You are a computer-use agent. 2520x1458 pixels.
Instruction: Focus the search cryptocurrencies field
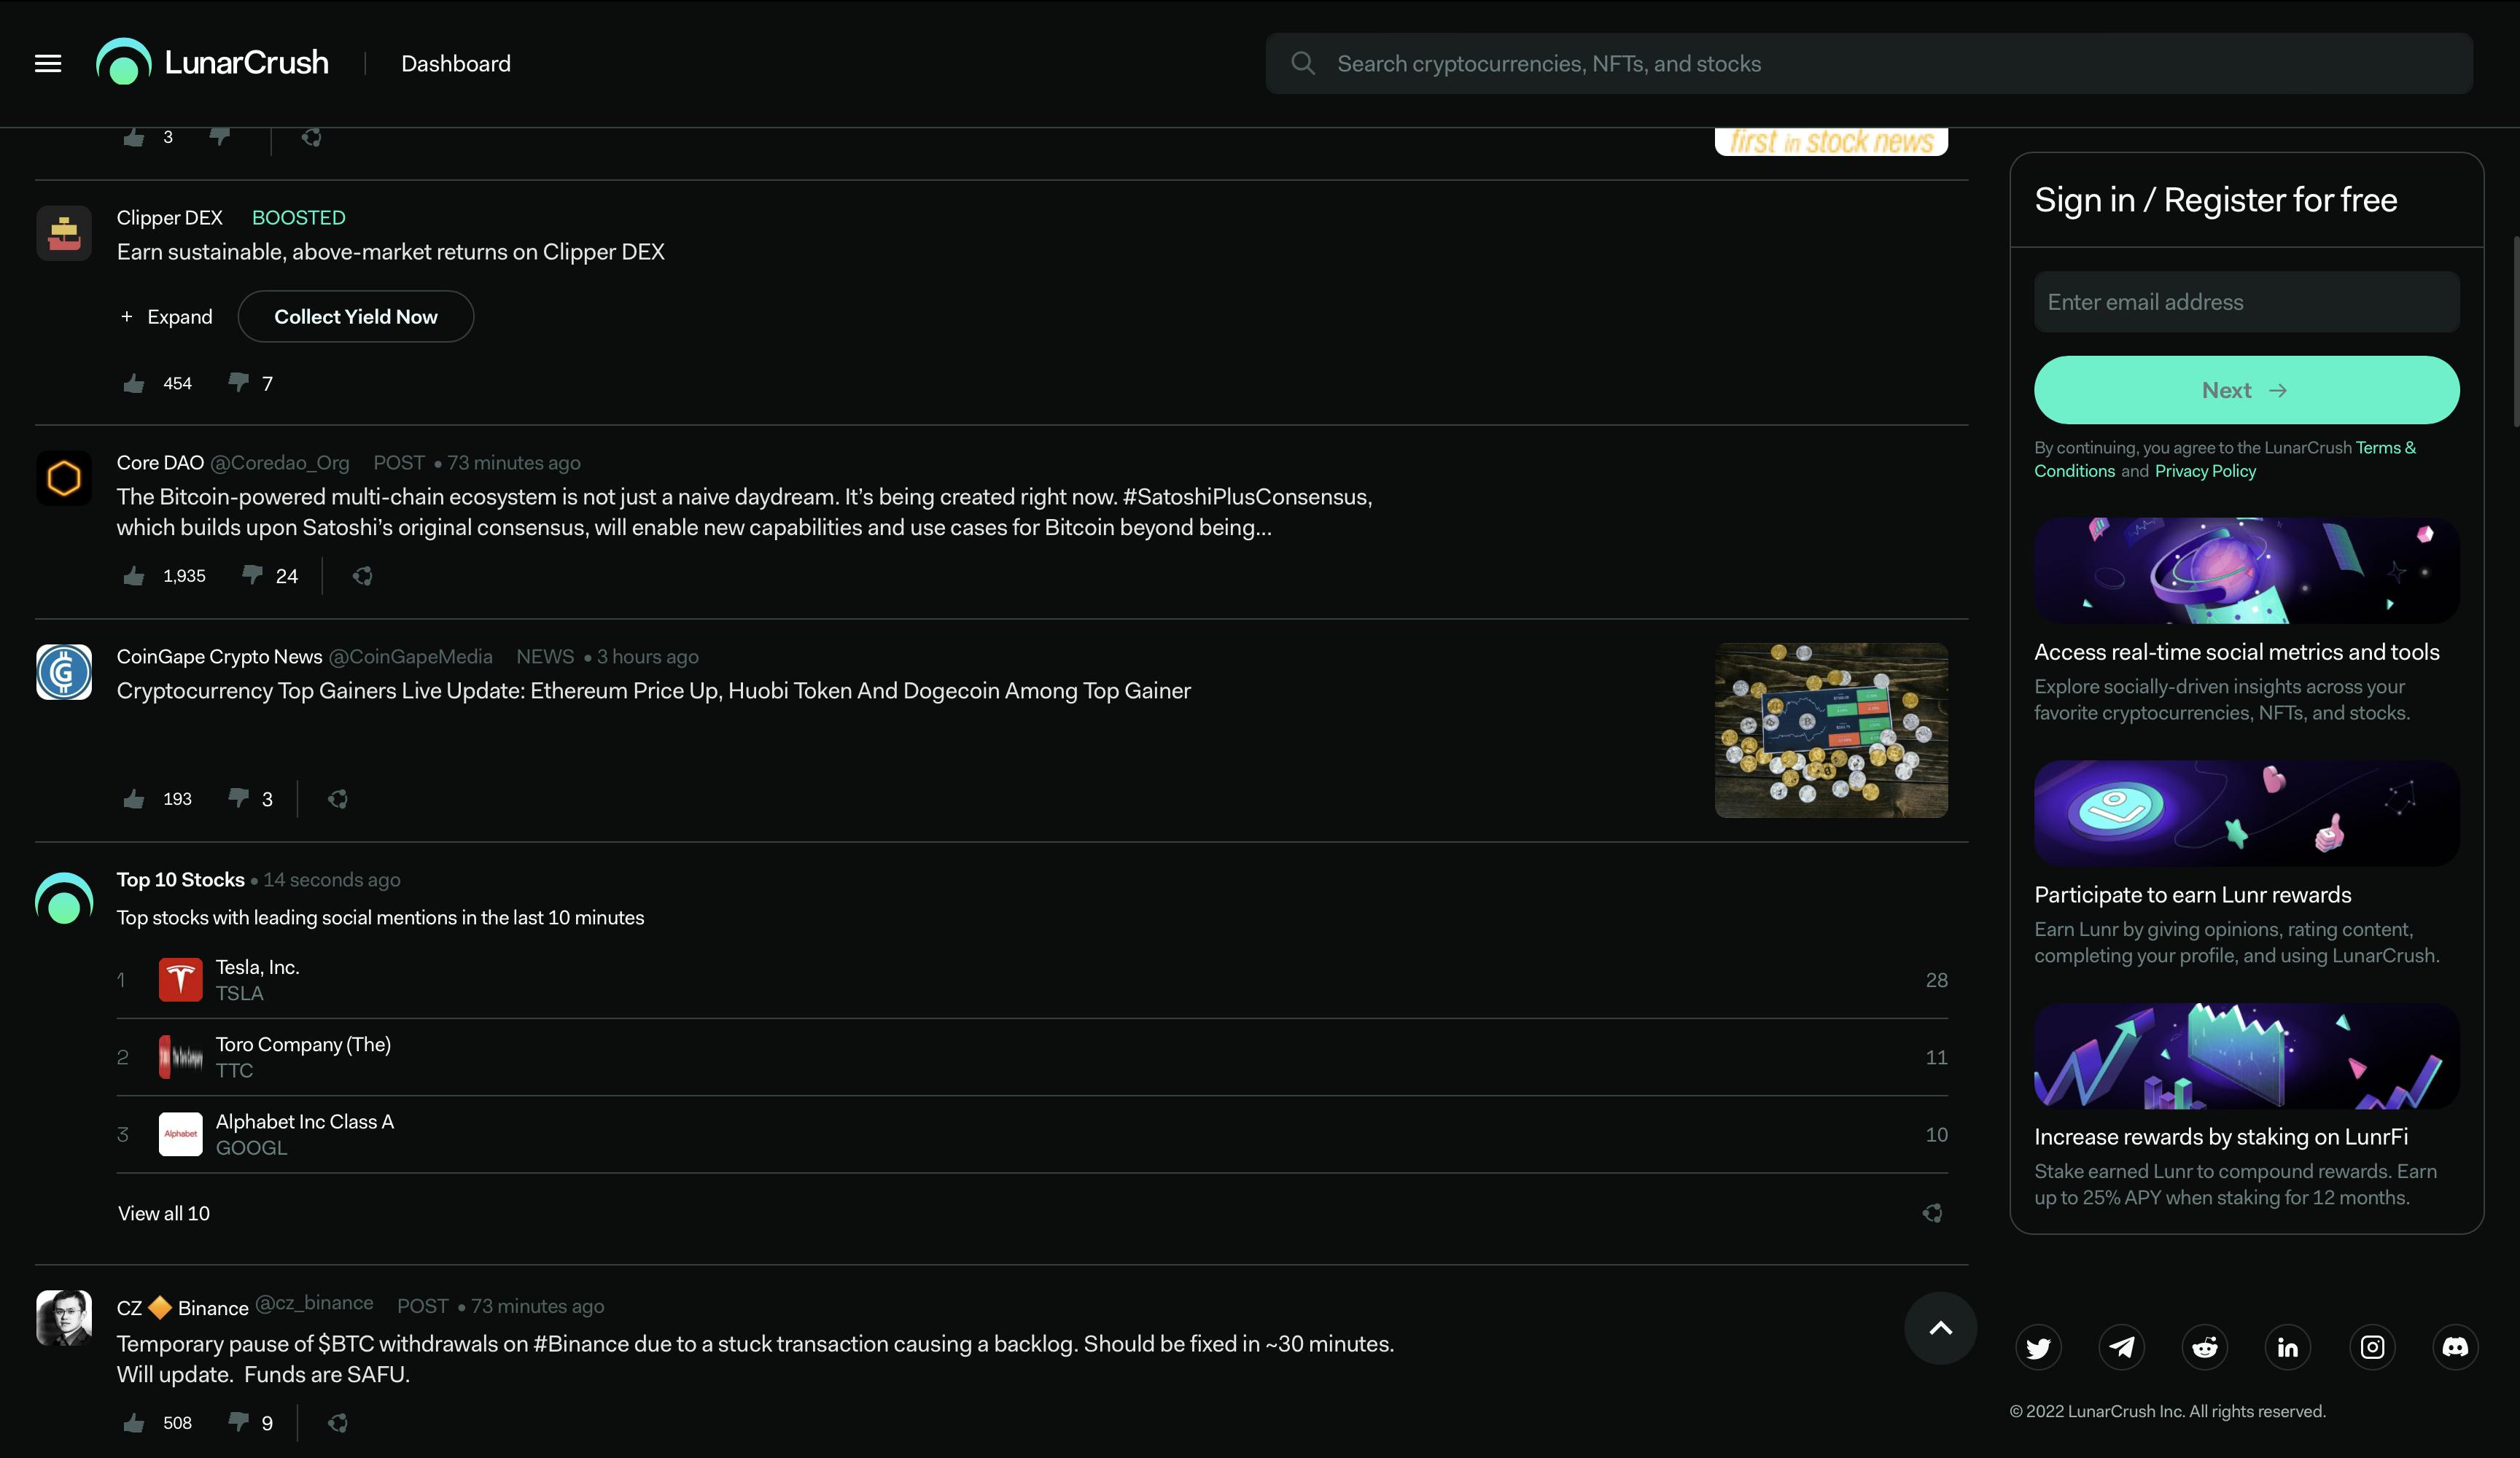pos(1869,63)
